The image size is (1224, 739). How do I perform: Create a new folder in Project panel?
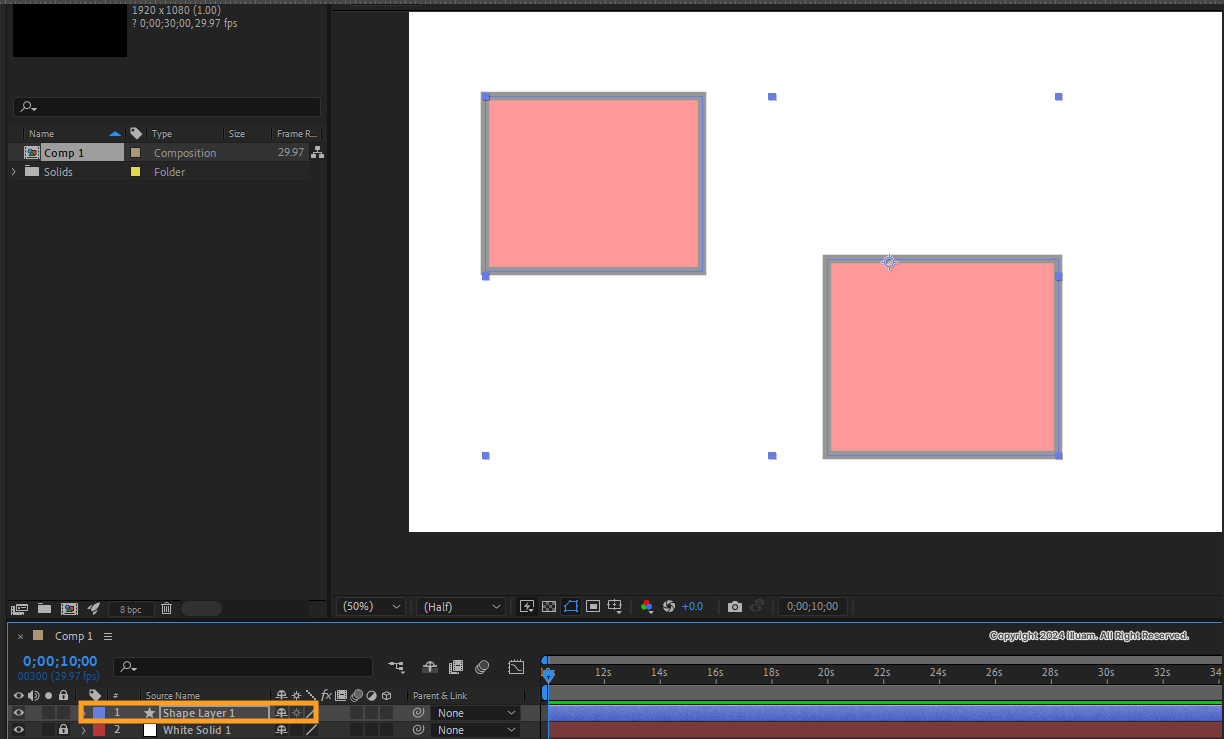pos(44,608)
